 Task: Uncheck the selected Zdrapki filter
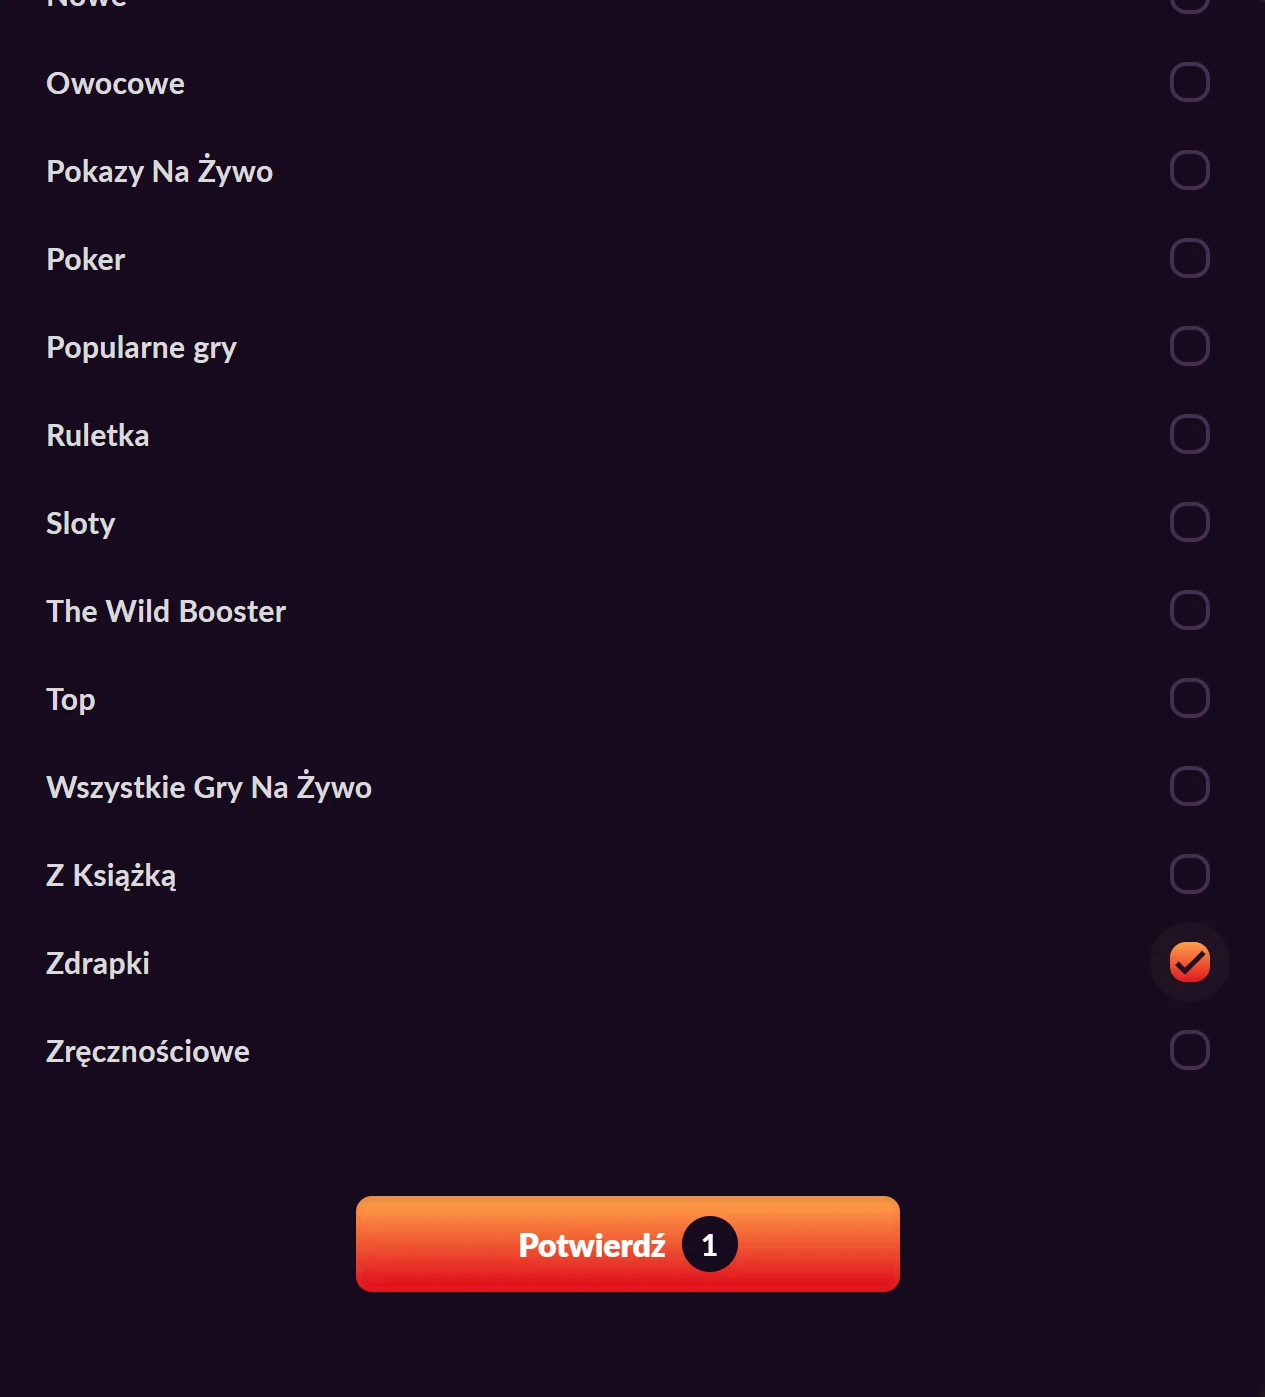[1189, 962]
